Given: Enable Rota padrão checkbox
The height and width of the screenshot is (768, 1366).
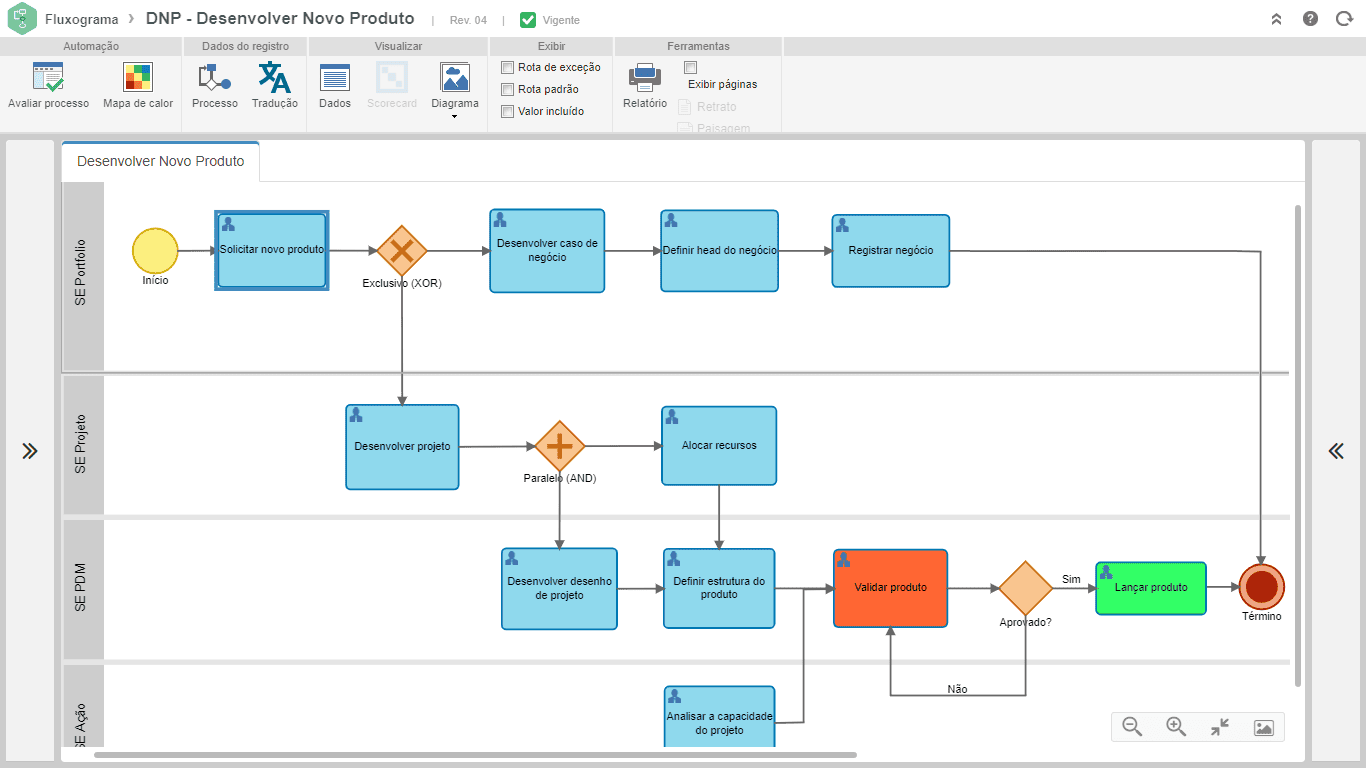Looking at the screenshot, I should (507, 89).
